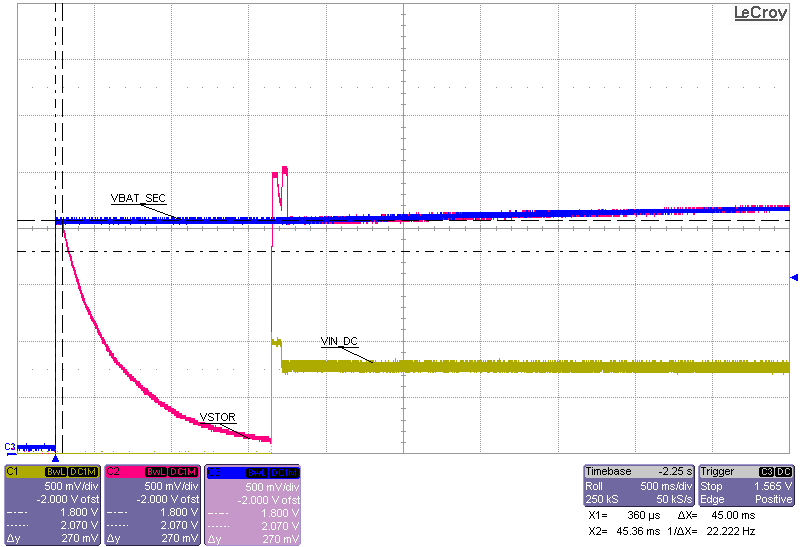Screen dimensions: 800x547
Task: Click C1's 1.800 V cursor reading
Action: pos(79,512)
